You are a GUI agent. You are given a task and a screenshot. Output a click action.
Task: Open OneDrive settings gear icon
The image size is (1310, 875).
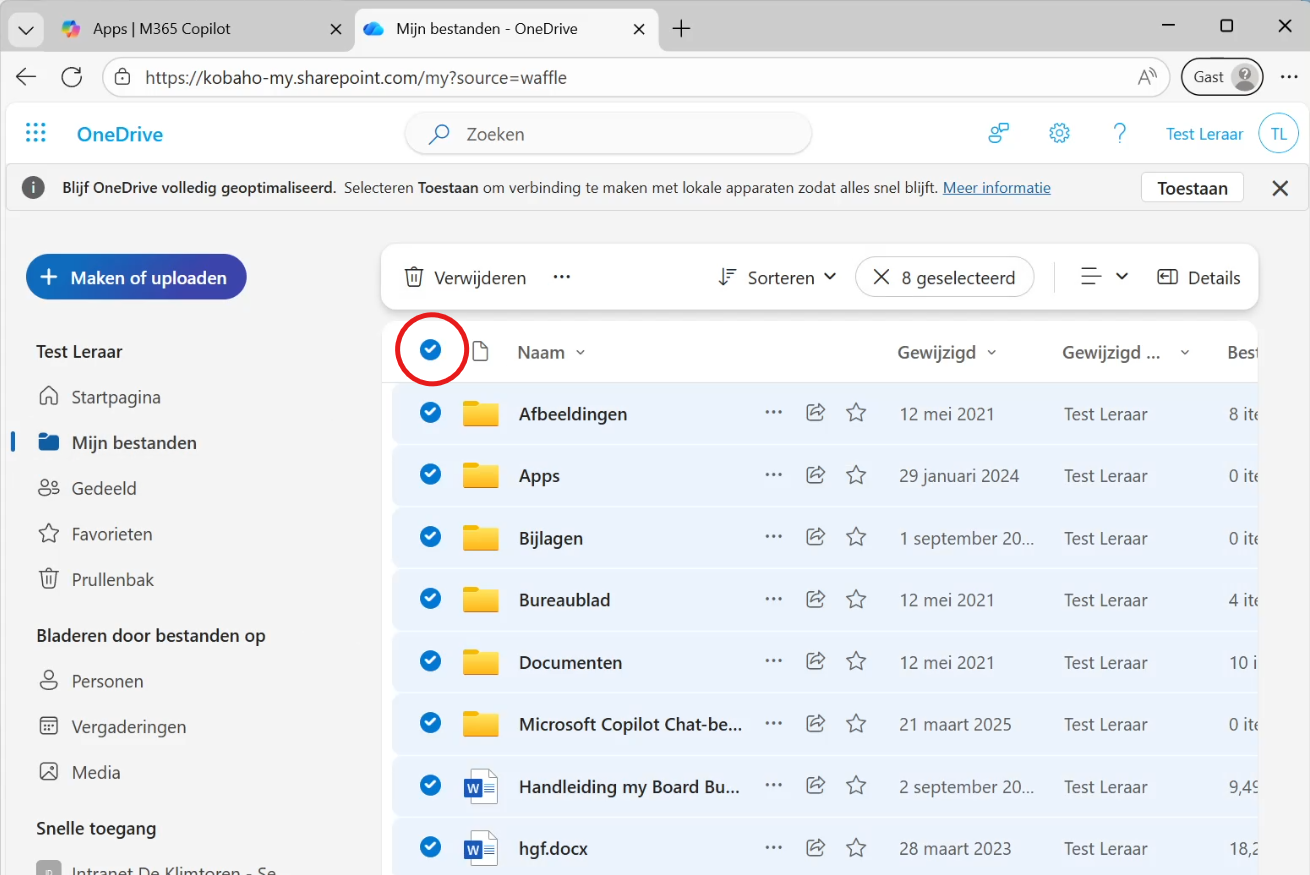[x=1059, y=134]
